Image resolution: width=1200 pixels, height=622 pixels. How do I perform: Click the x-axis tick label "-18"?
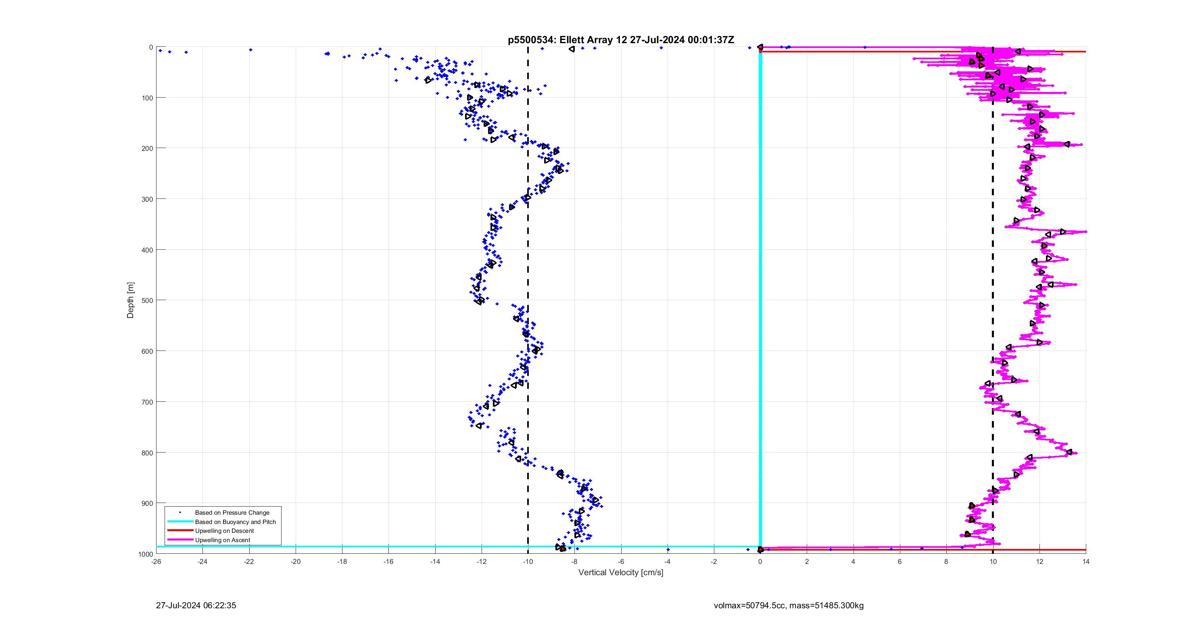pyautogui.click(x=342, y=561)
